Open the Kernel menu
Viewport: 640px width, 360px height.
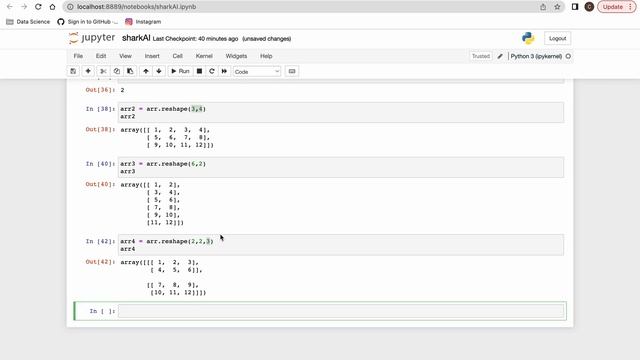[204, 56]
